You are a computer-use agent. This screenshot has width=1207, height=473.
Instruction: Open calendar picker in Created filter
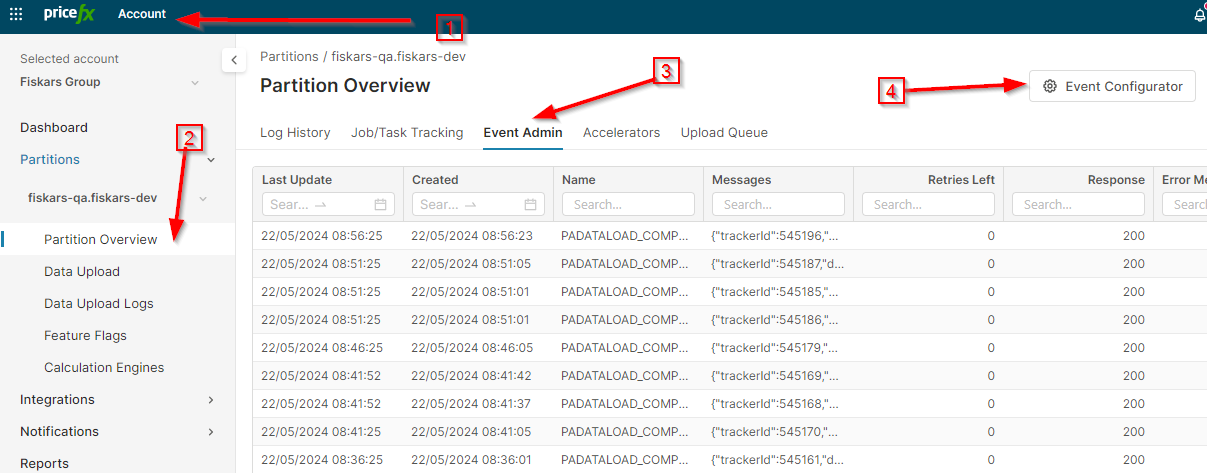pyautogui.click(x=530, y=204)
